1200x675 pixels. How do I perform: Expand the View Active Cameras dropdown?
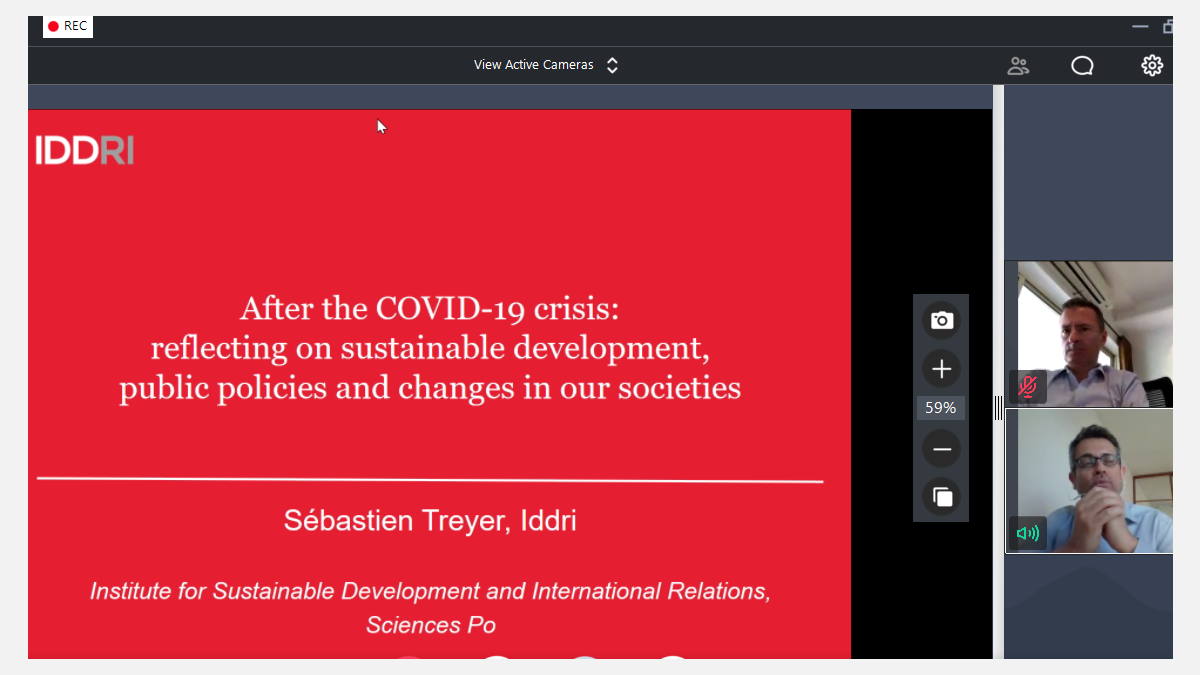click(534, 65)
